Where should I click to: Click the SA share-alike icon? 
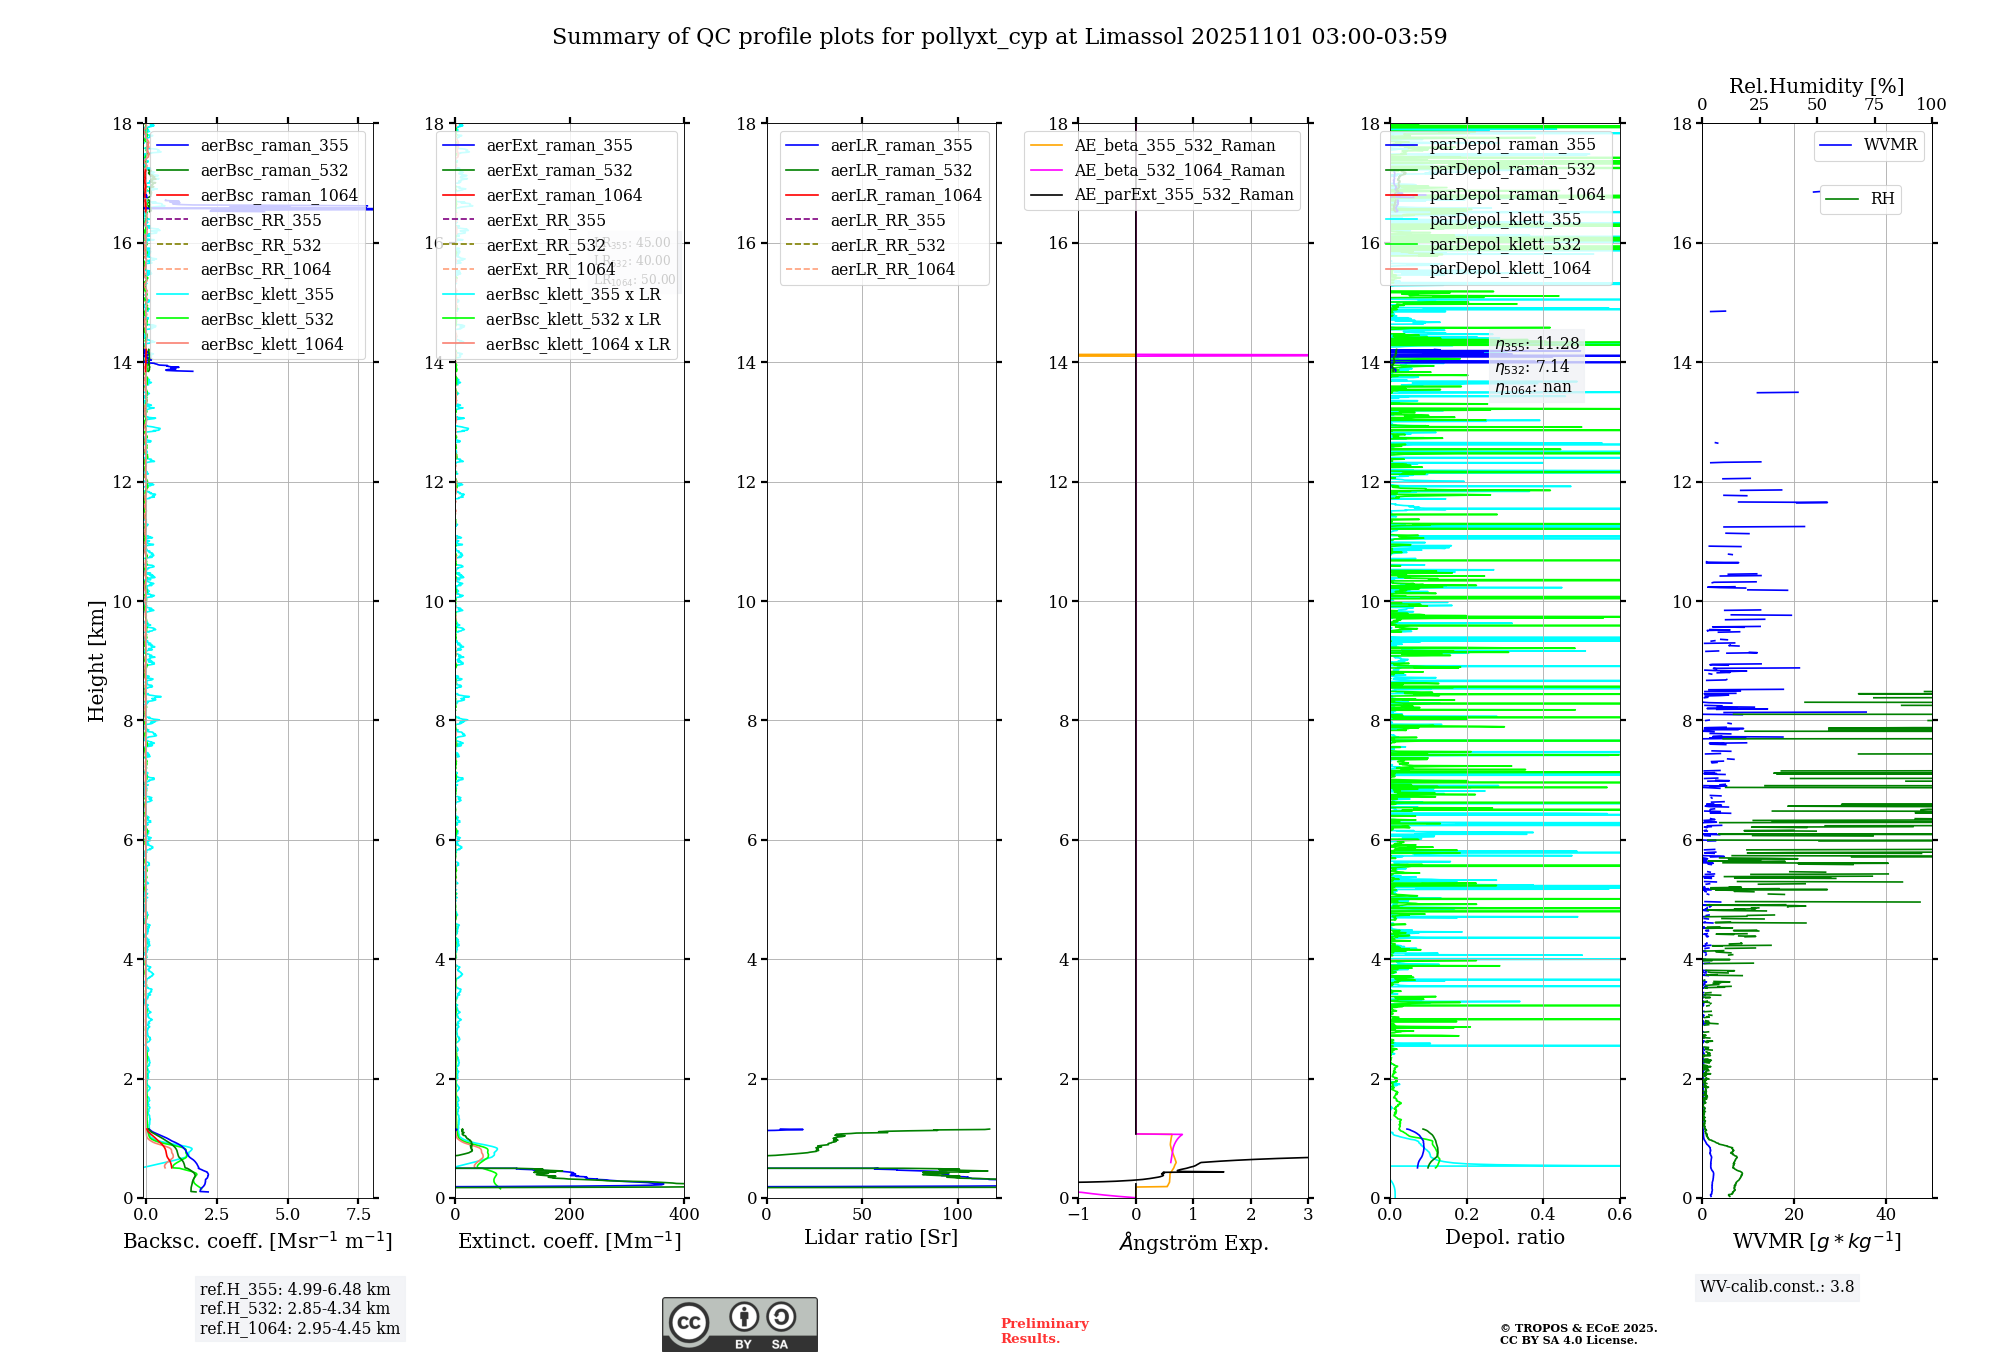click(781, 1317)
